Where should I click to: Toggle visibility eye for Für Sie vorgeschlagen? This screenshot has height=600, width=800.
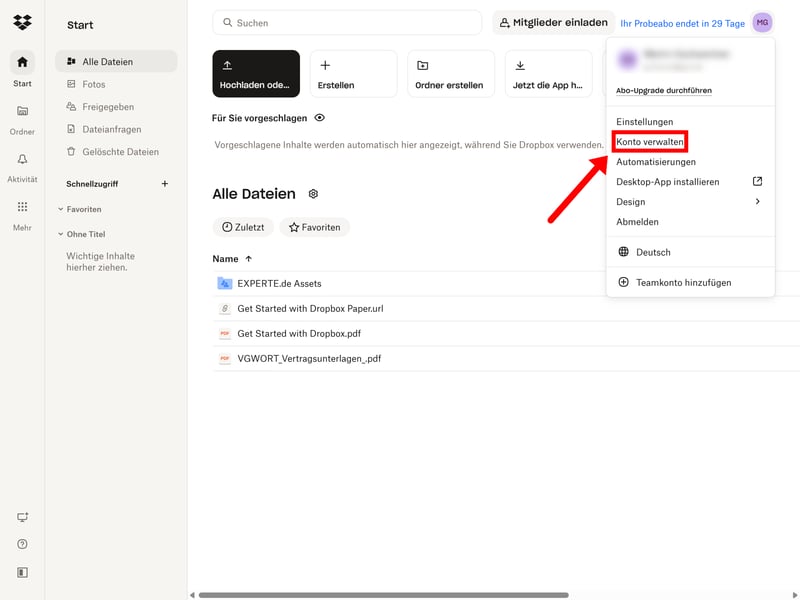tap(320, 118)
